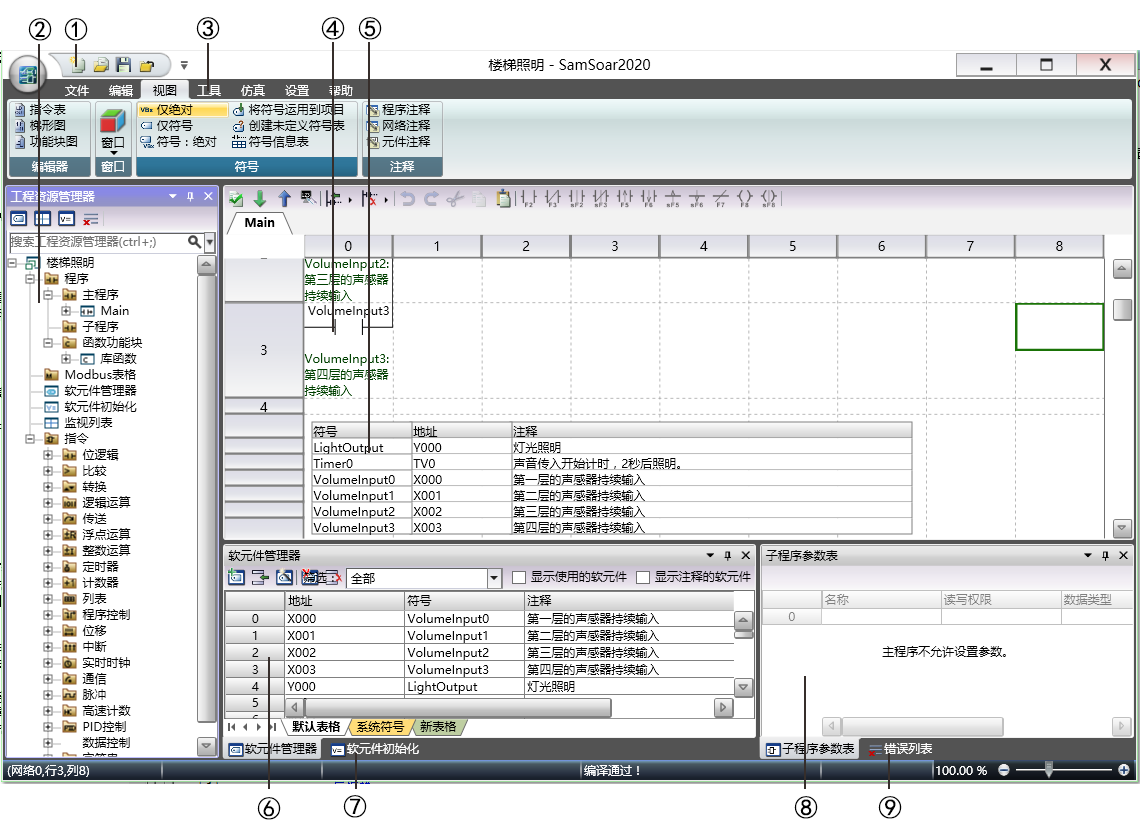Open the 窗口 dropdown in ribbon
Image resolution: width=1140 pixels, height=834 pixels.
[x=113, y=148]
